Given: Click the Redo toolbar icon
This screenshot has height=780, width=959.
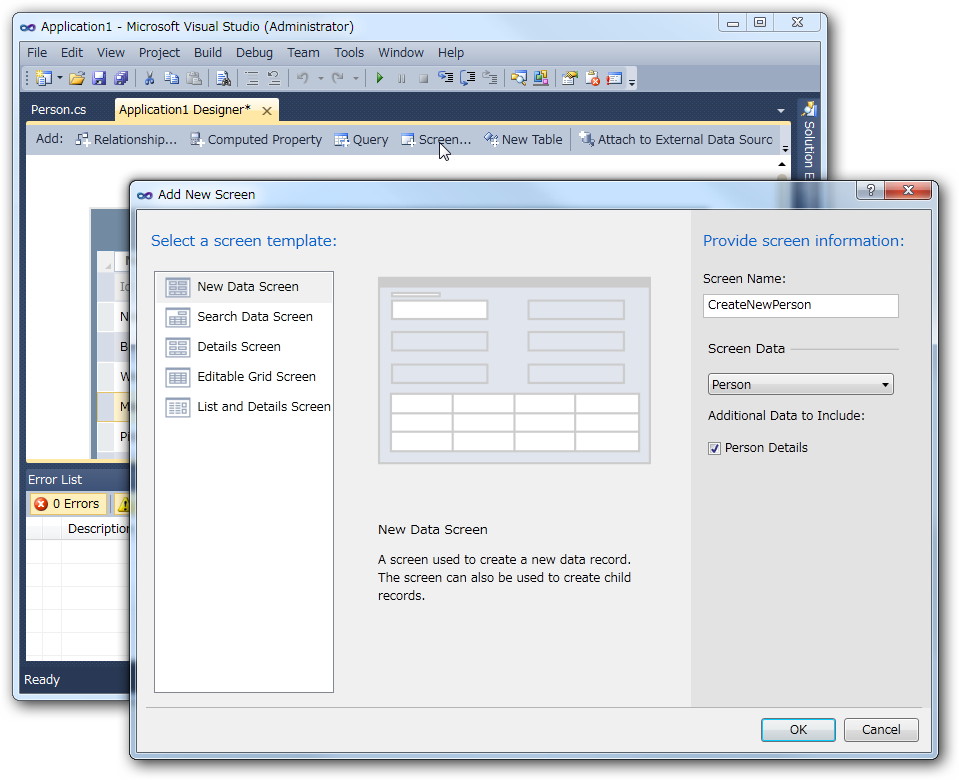Looking at the screenshot, I should tap(338, 78).
